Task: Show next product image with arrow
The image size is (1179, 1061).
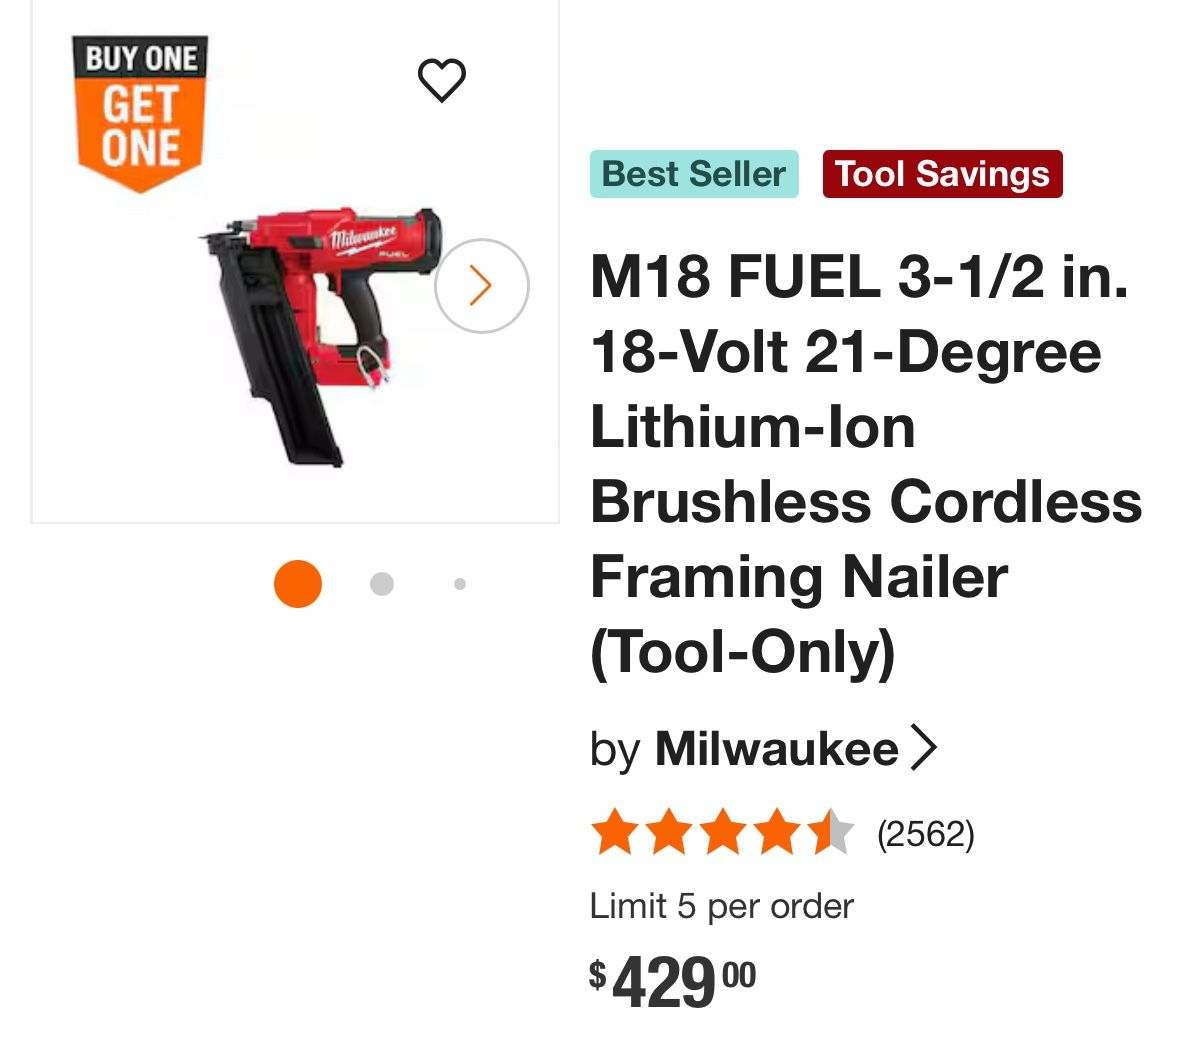Action: pos(481,285)
